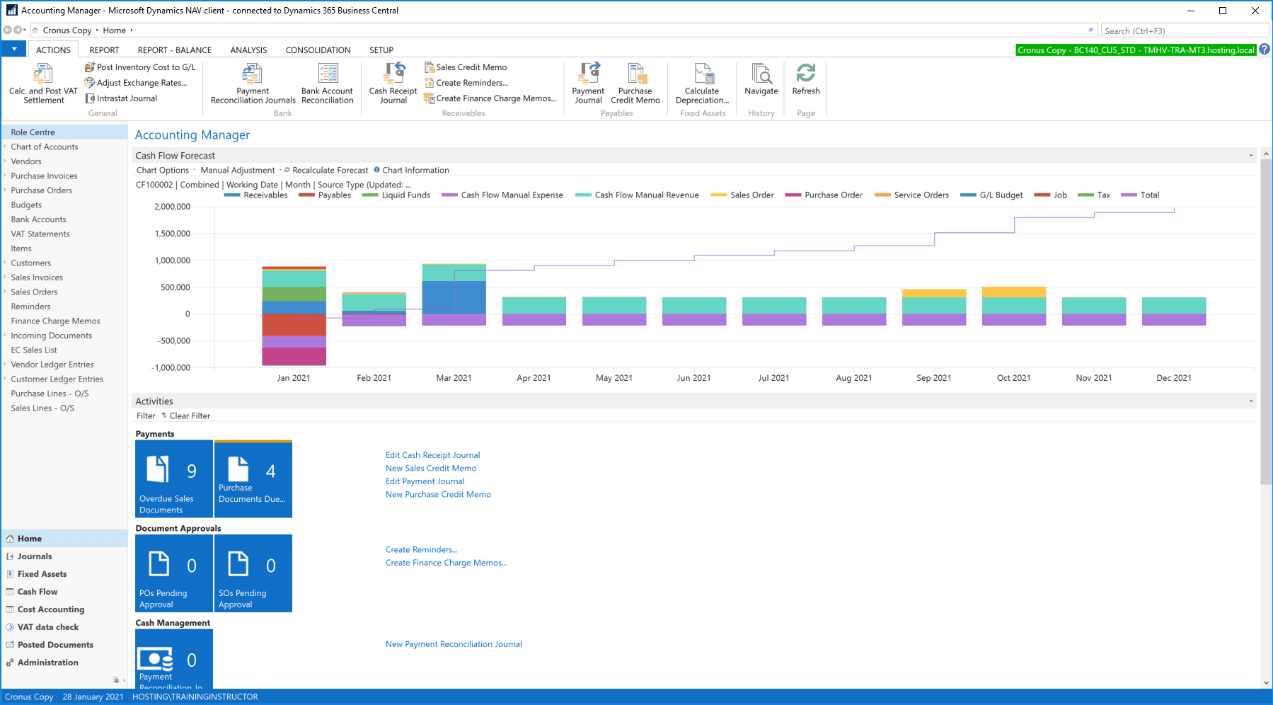Image resolution: width=1273 pixels, height=705 pixels.
Task: Click the Receivables legend color swatch
Action: pyautogui.click(x=232, y=195)
